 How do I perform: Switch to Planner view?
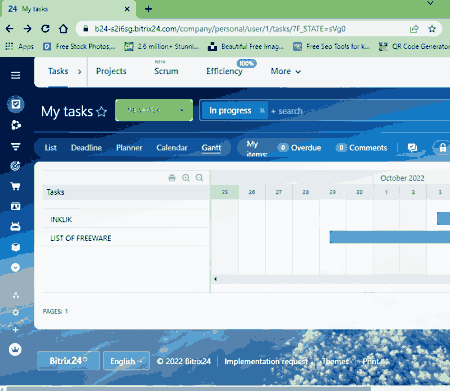coord(129,148)
